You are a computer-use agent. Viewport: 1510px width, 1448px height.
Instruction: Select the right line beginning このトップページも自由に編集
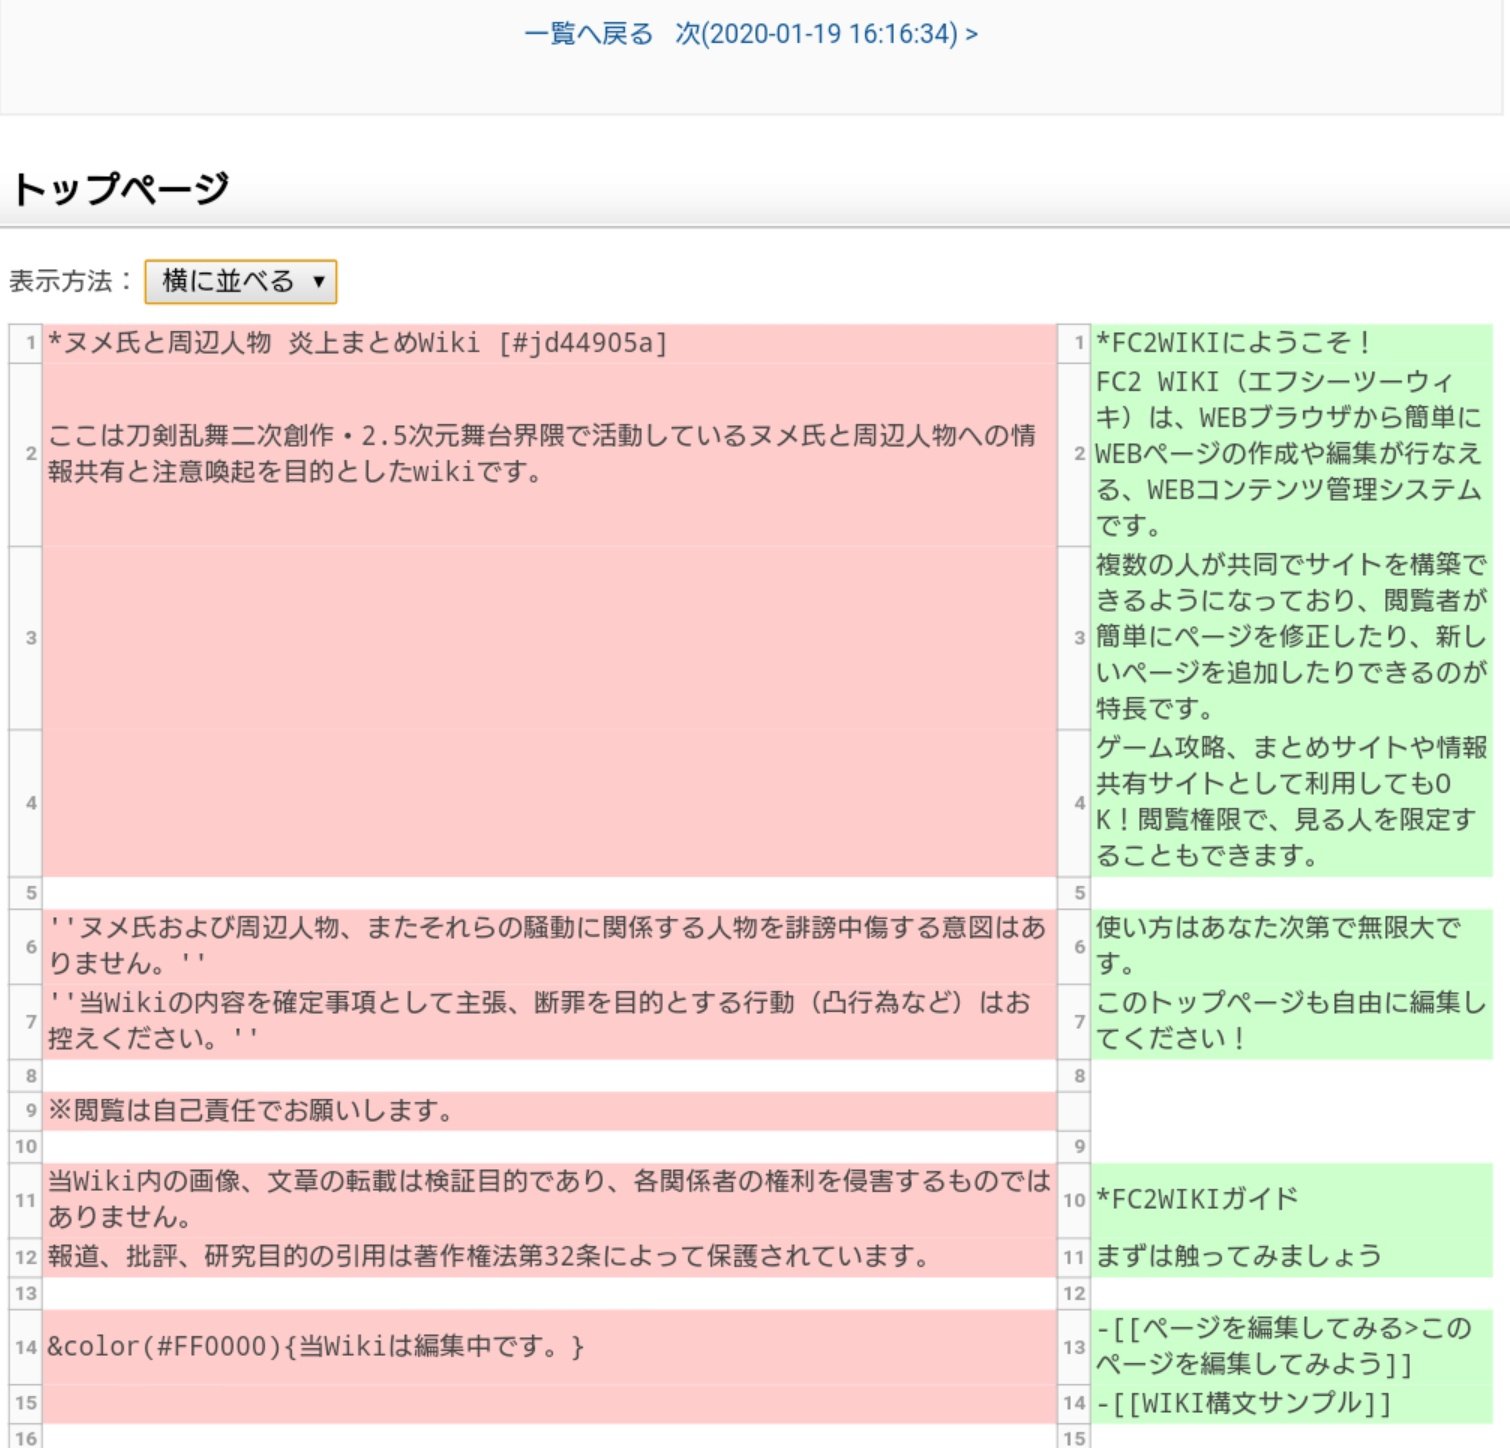pos(1292,1021)
